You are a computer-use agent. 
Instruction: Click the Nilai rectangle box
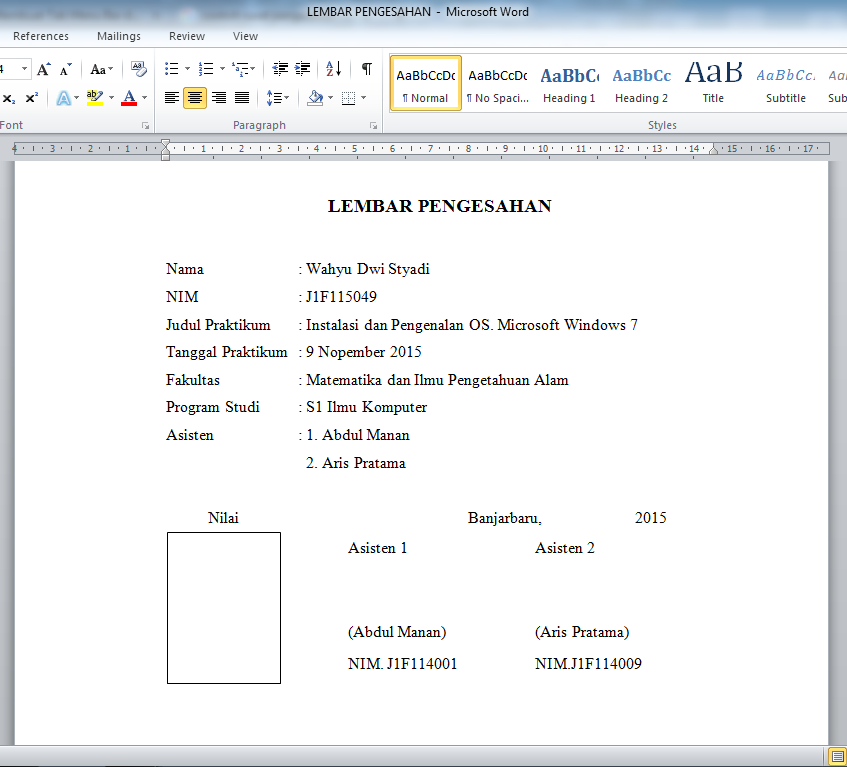pos(224,608)
